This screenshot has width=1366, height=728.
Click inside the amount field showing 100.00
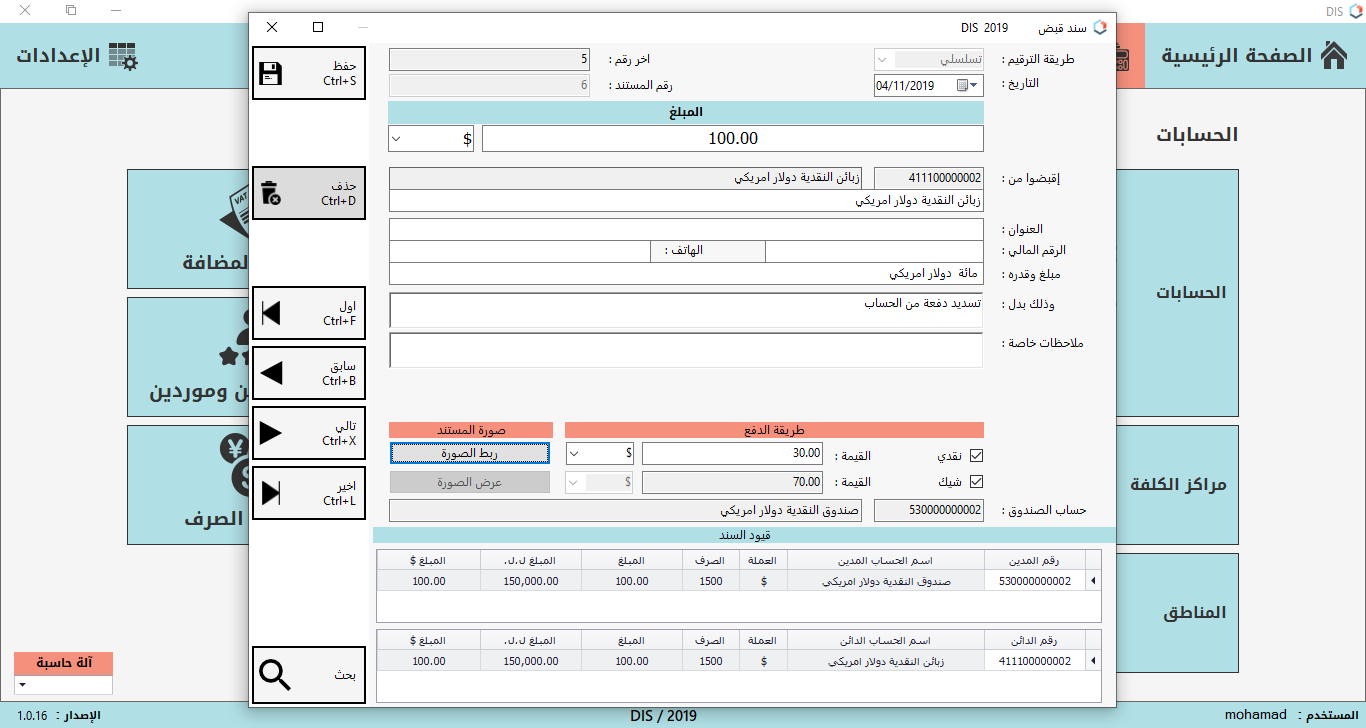tap(732, 139)
